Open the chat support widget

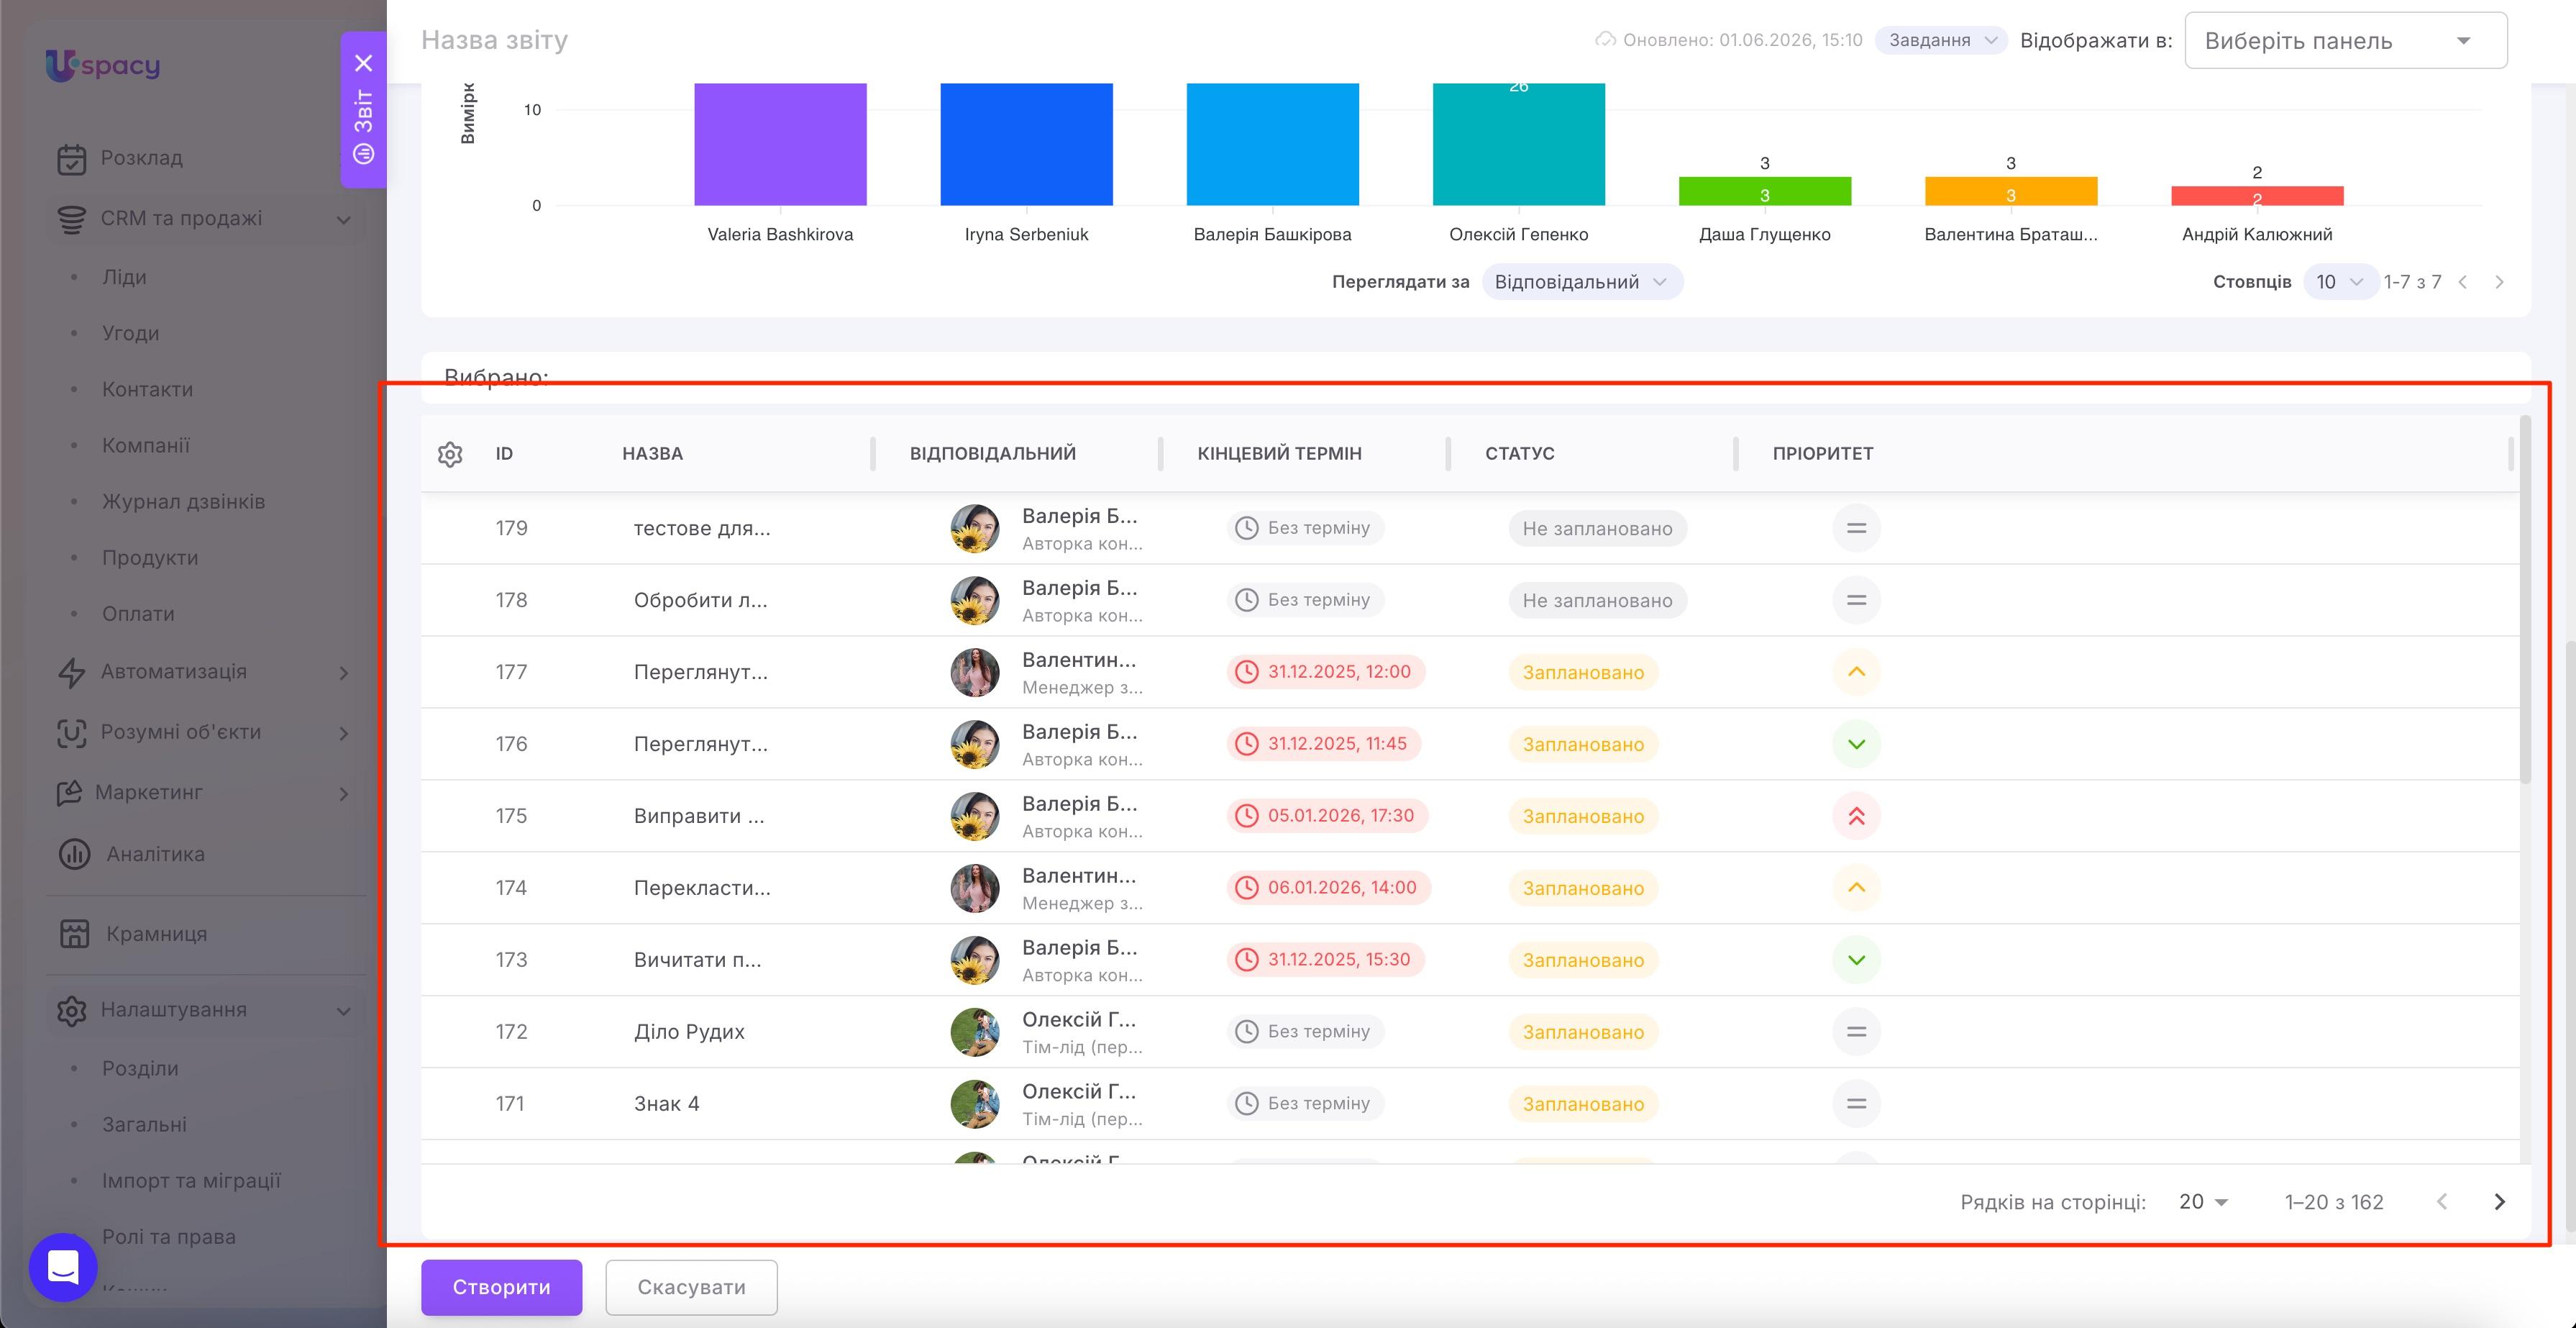pyautogui.click(x=63, y=1267)
